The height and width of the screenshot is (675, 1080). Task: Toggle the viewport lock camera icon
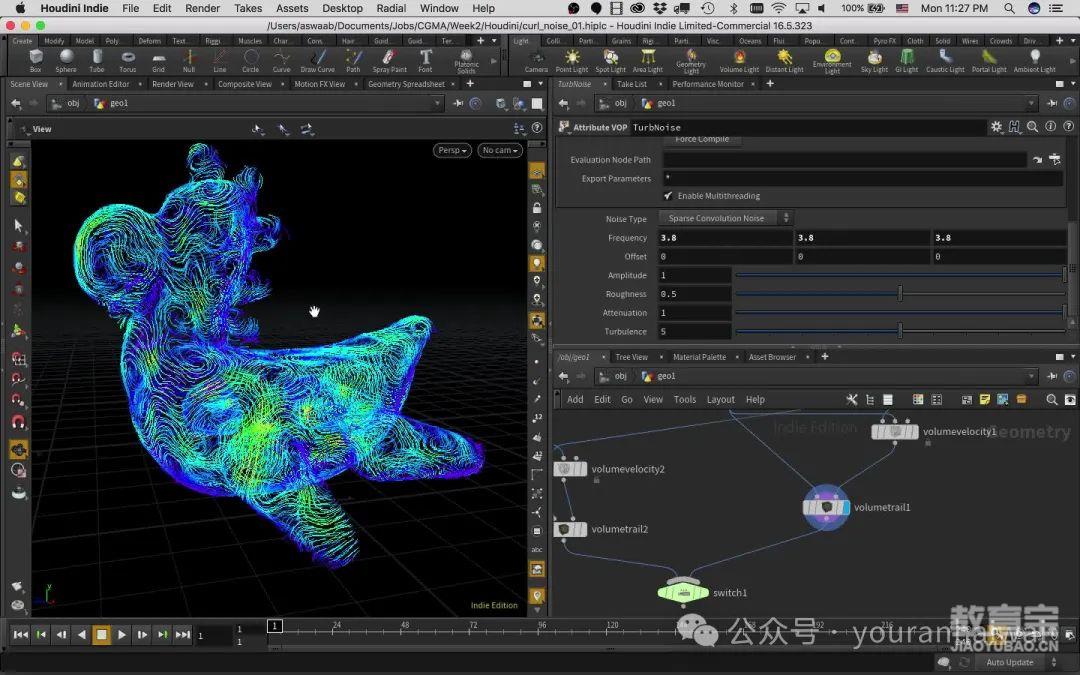pos(537,207)
